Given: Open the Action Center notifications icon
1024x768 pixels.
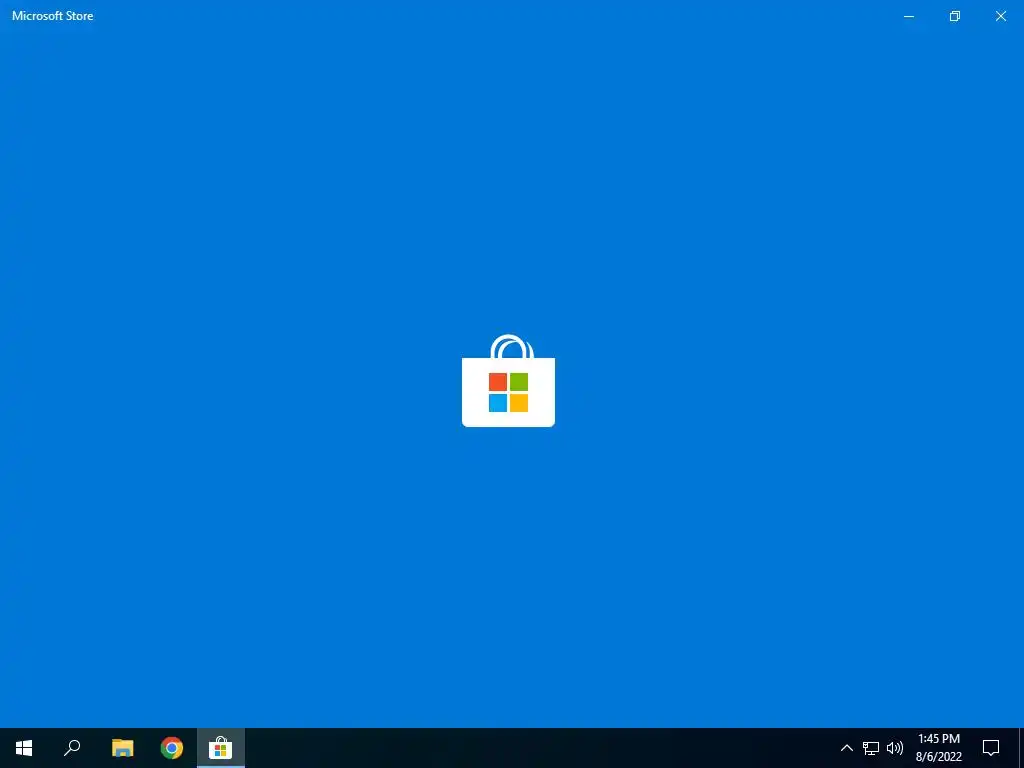Looking at the screenshot, I should (991, 748).
